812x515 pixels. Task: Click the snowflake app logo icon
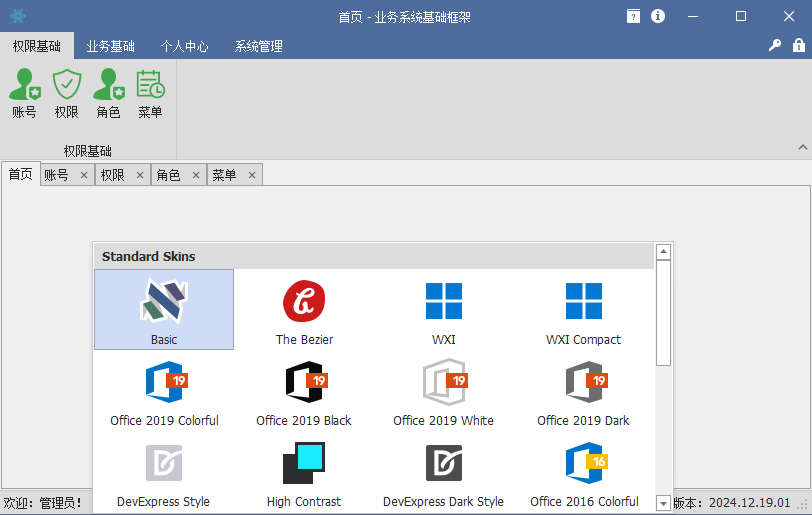[x=18, y=16]
